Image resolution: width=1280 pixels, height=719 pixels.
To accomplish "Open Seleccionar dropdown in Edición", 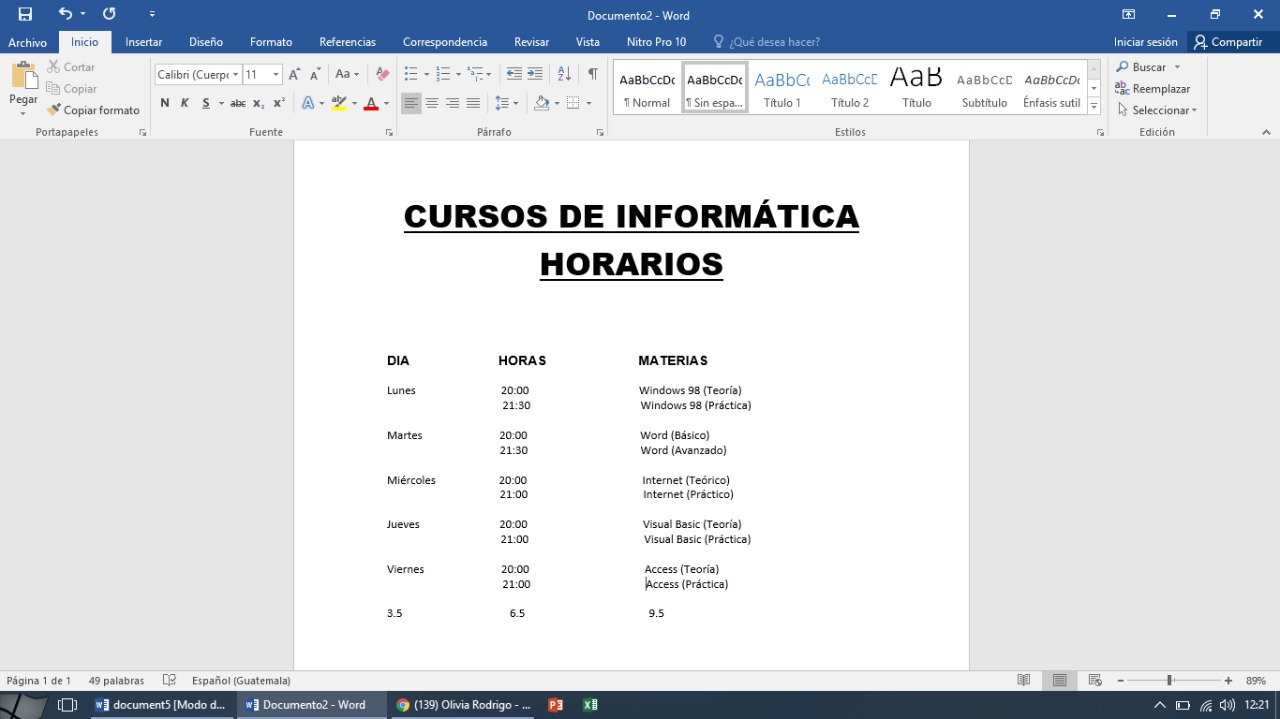I will pyautogui.click(x=1157, y=110).
